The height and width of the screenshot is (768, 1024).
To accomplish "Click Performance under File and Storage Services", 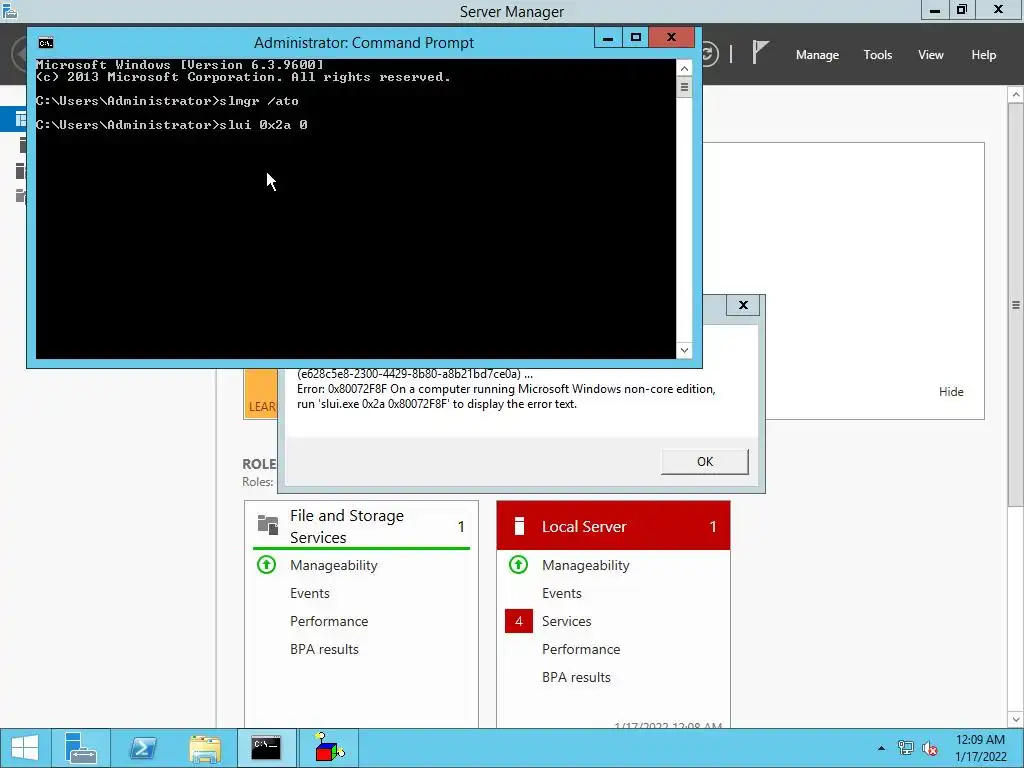I will coord(329,621).
